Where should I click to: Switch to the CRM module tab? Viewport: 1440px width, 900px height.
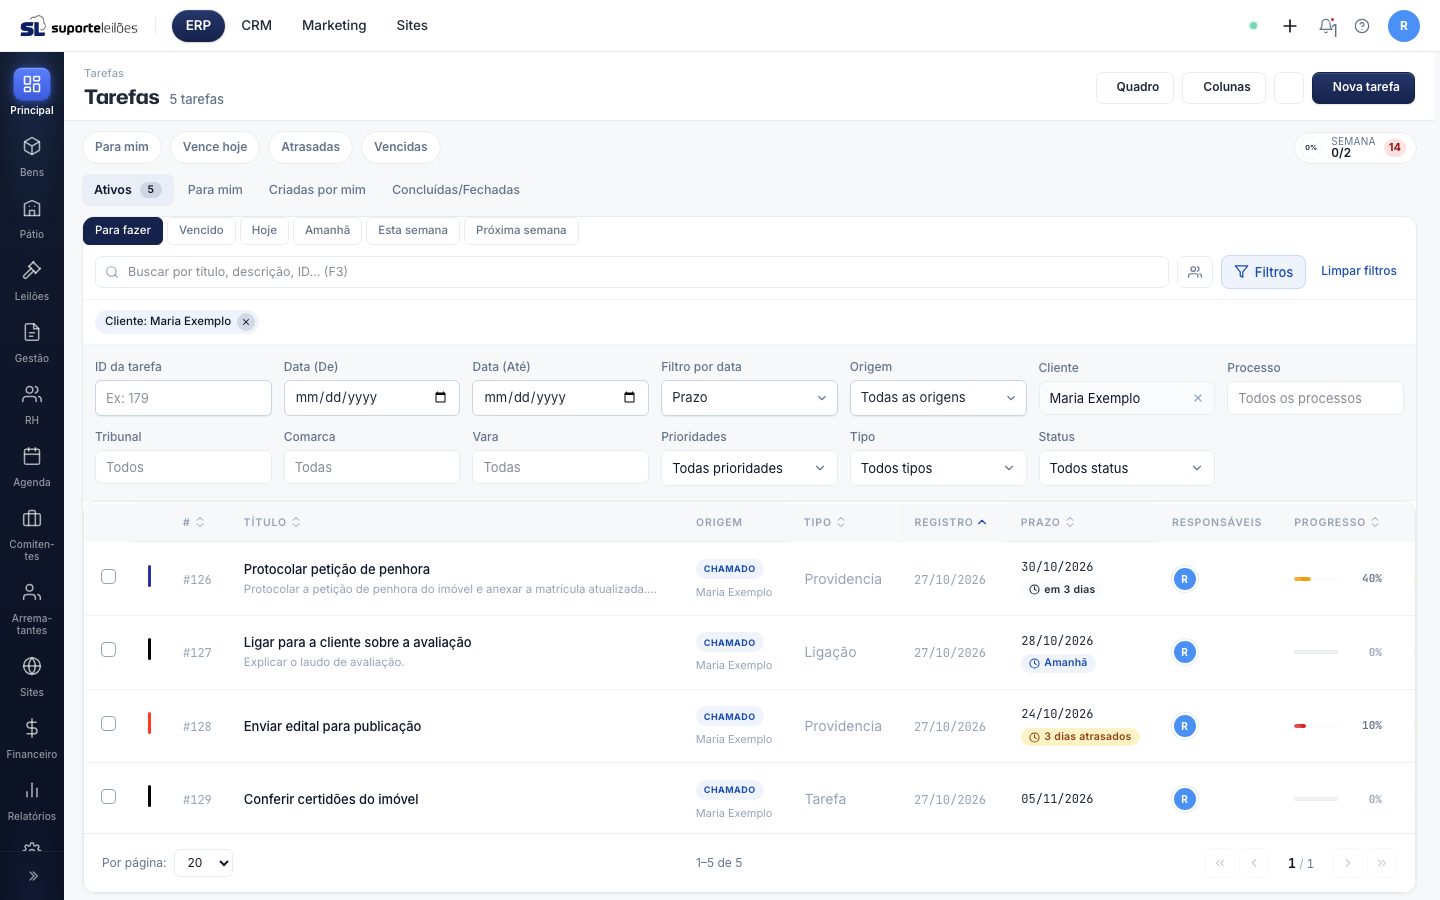(257, 26)
